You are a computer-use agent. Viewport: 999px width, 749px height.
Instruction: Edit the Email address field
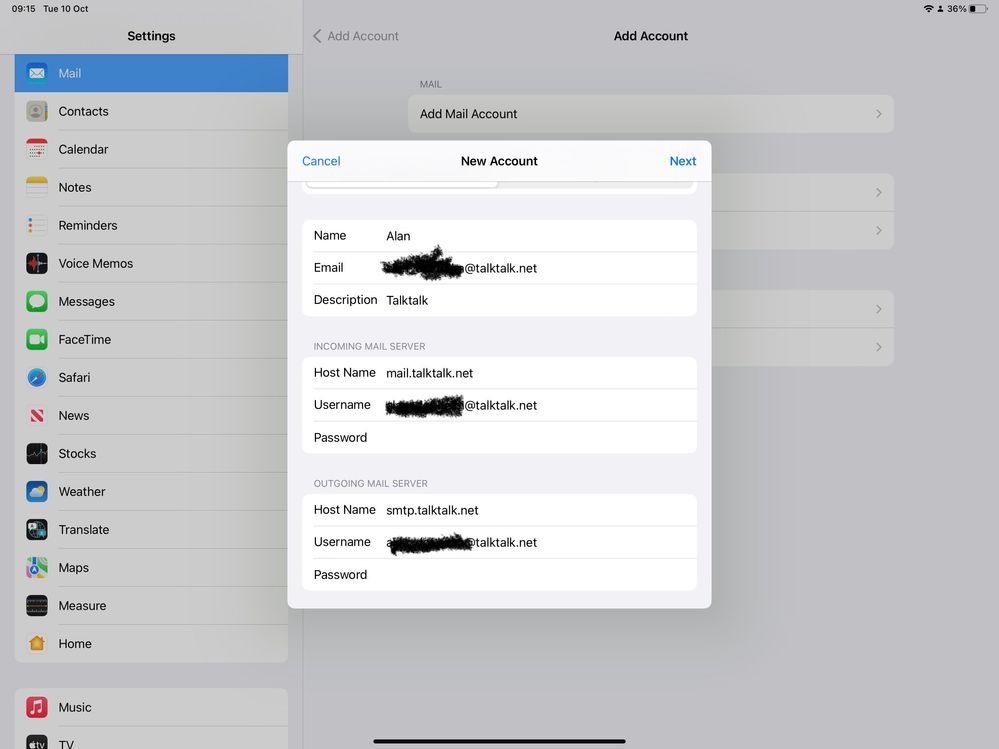tap(499, 268)
